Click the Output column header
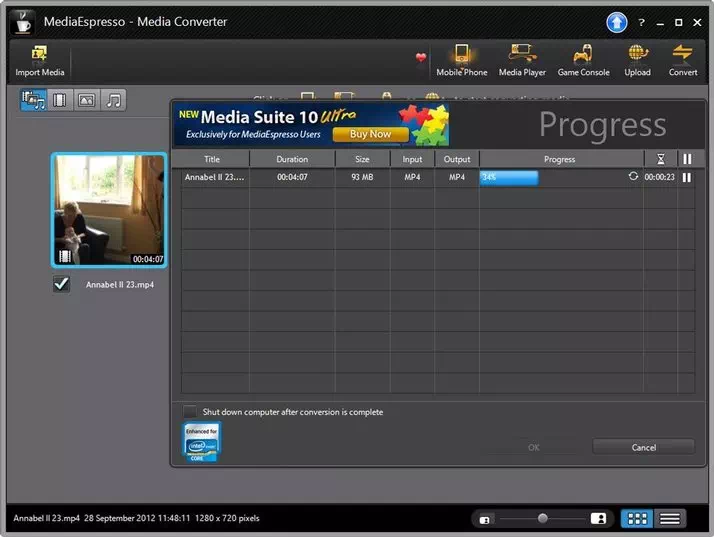 pyautogui.click(x=456, y=159)
